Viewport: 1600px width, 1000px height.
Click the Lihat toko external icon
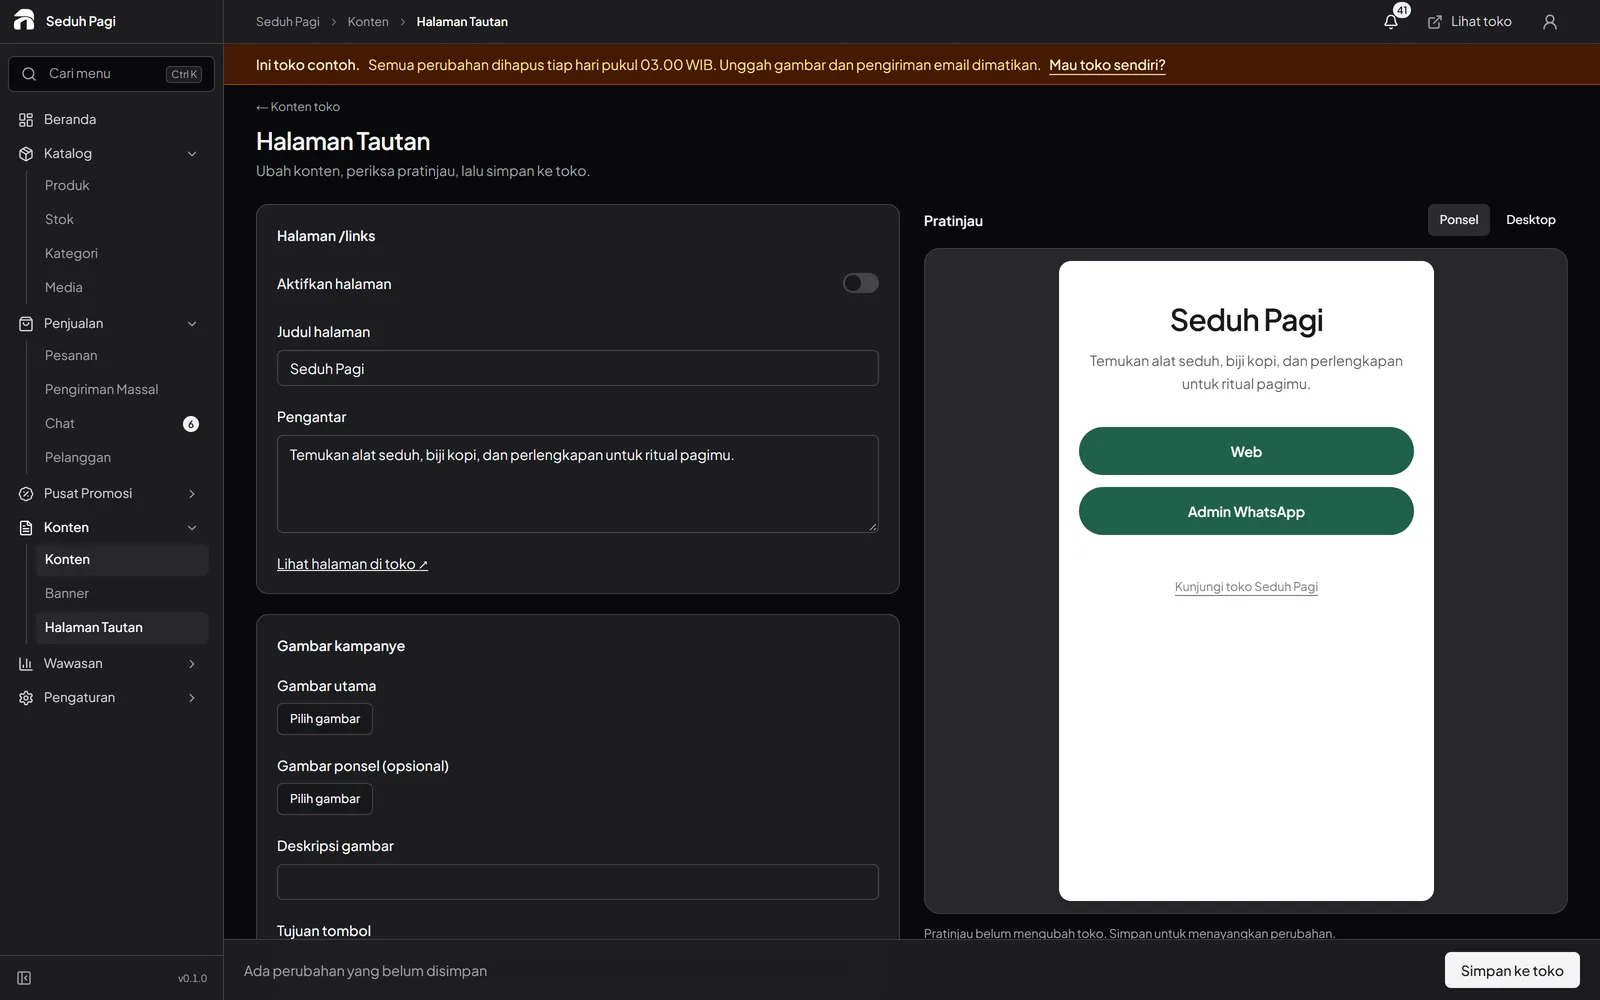click(x=1435, y=22)
